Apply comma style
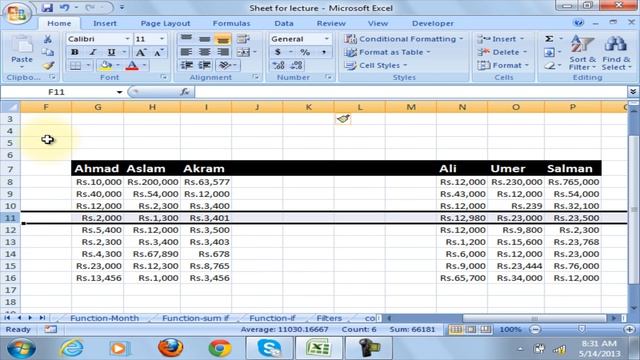Viewport: 640px width, 360px height. point(324,52)
